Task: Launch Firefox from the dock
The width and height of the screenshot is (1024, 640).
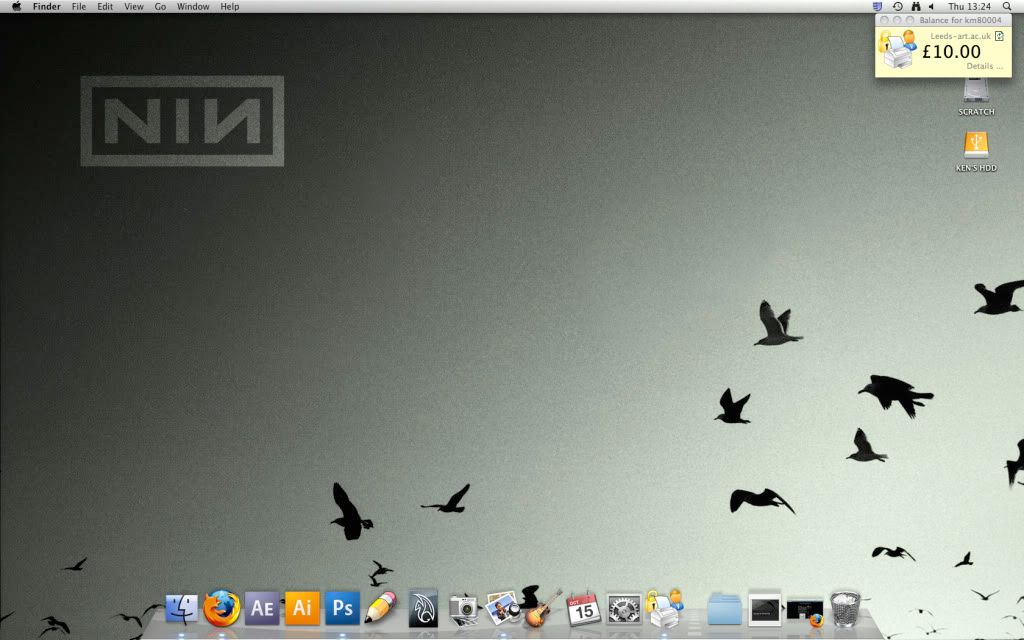Action: 221,609
